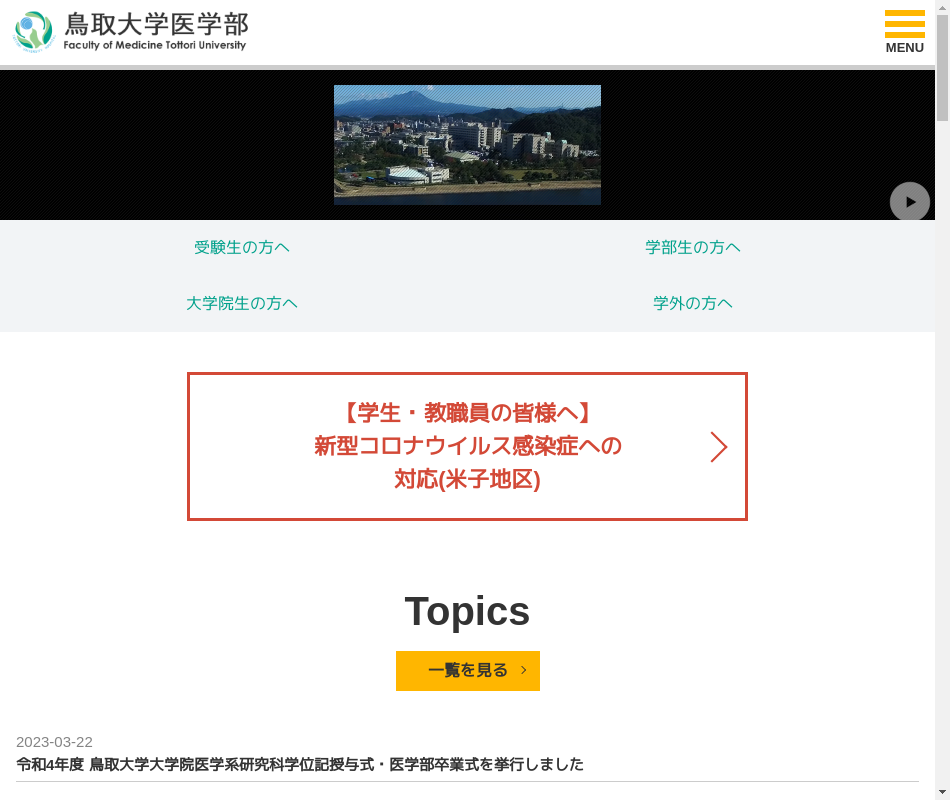Viewport: 950px width, 800px height.
Task: Click the red chevron arrow in the COVID banner
Action: 718,447
